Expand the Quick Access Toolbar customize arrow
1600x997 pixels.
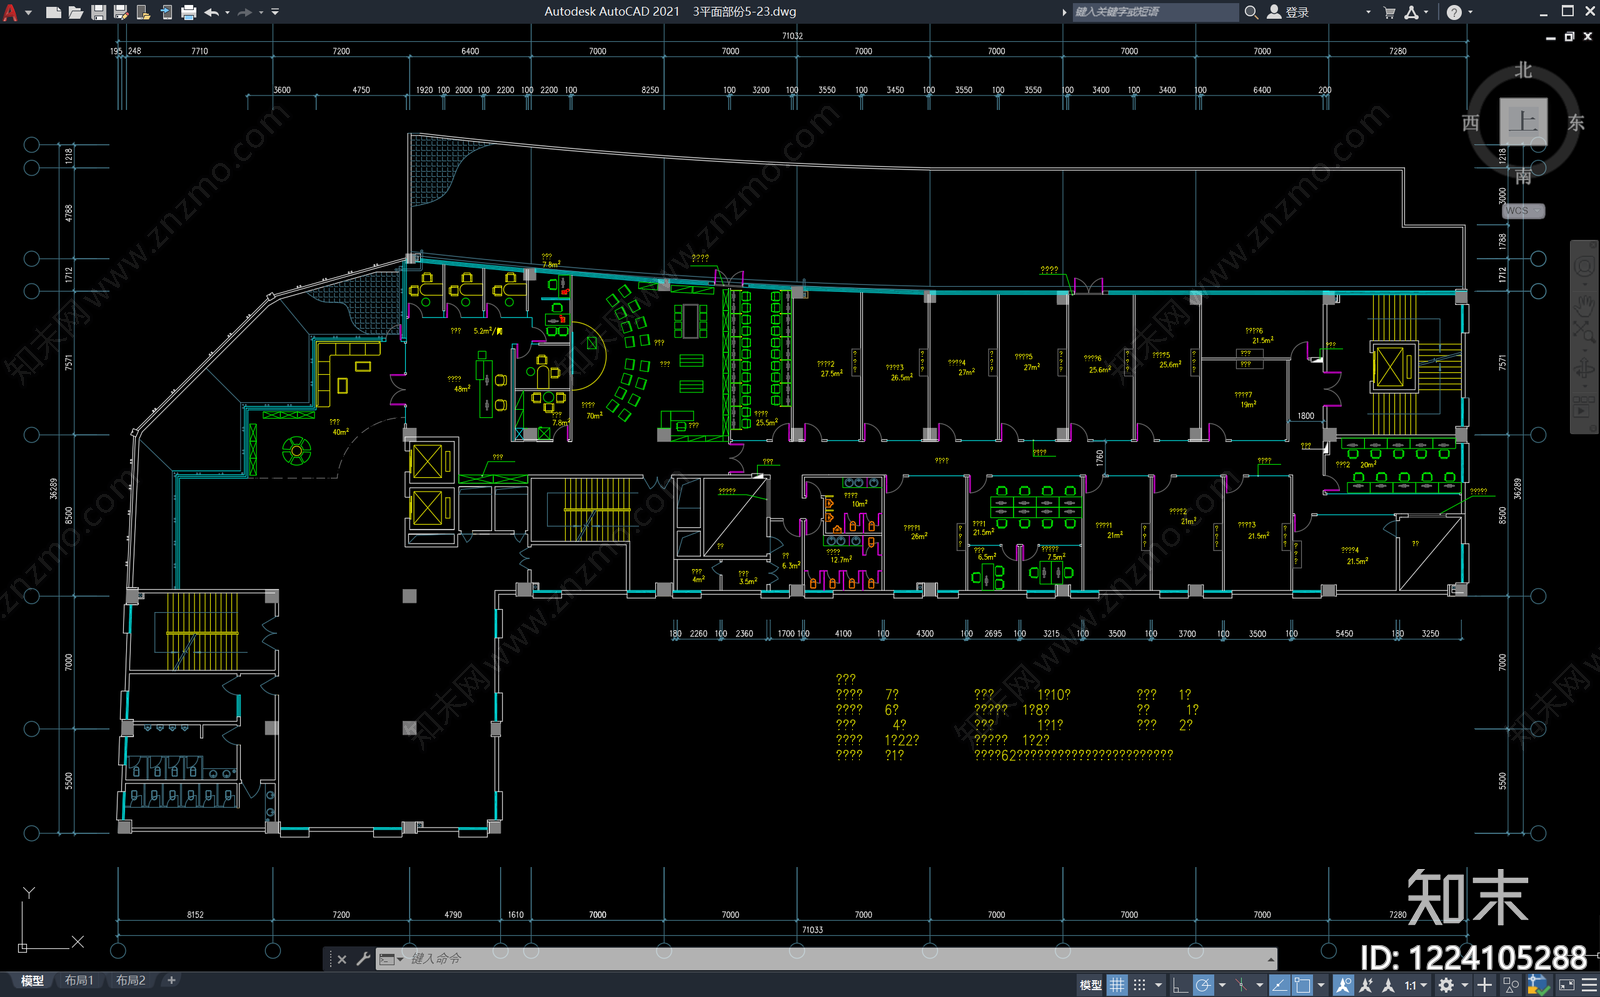[275, 12]
